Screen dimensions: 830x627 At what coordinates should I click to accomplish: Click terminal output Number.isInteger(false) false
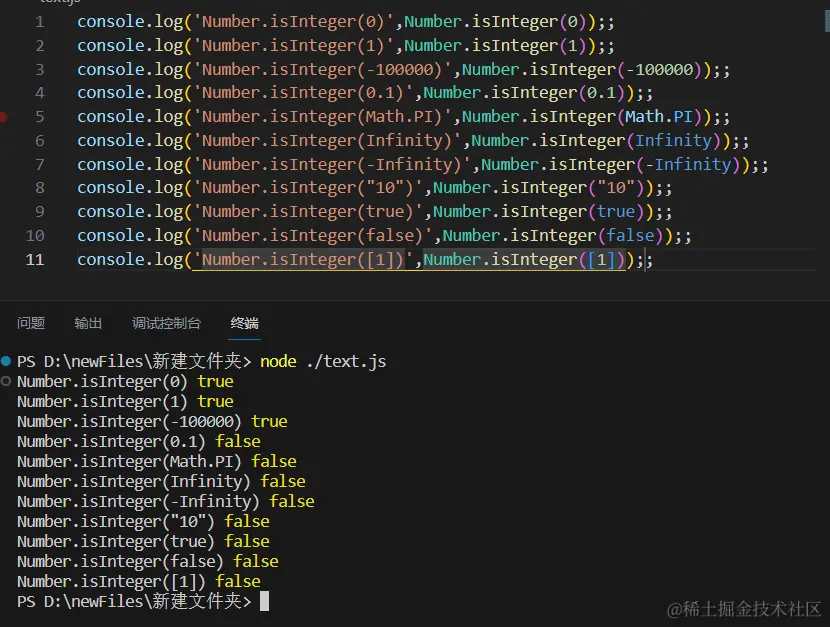coord(148,561)
